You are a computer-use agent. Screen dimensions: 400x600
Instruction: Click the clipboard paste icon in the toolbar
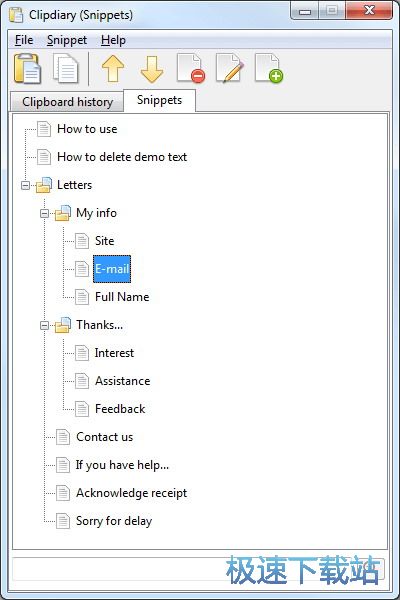(x=28, y=69)
